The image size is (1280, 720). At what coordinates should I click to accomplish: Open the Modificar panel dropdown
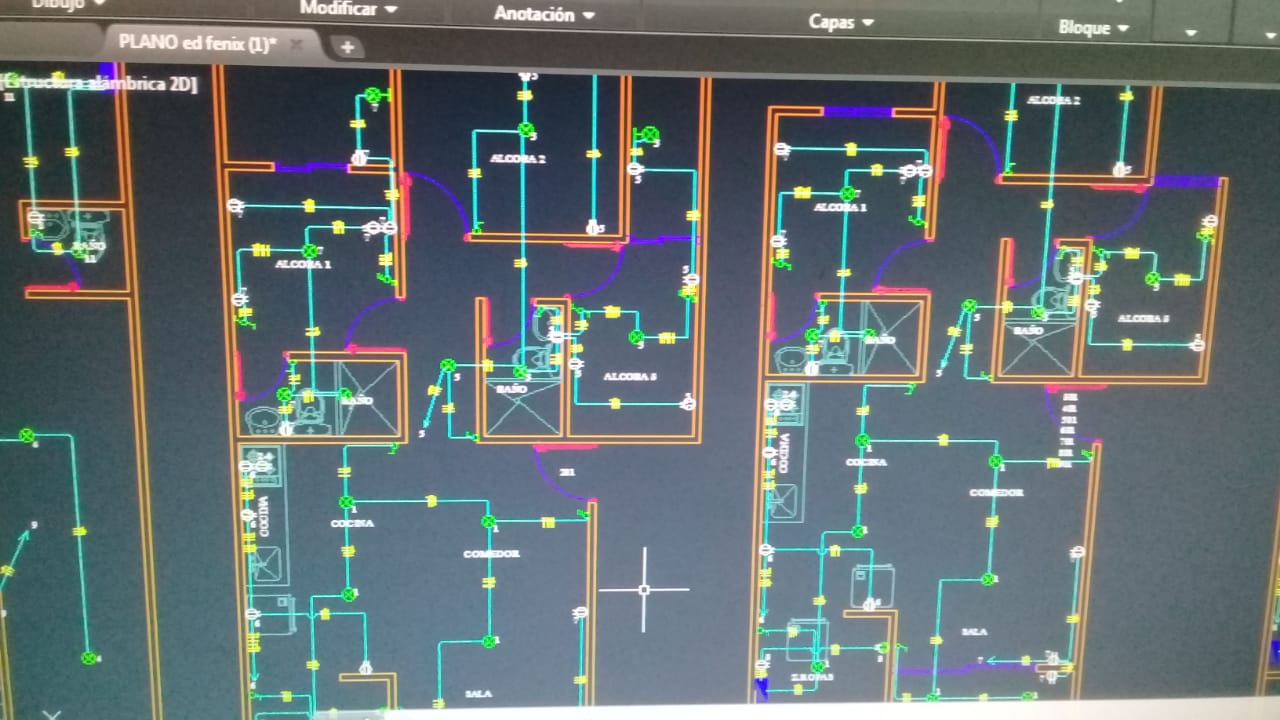point(348,9)
